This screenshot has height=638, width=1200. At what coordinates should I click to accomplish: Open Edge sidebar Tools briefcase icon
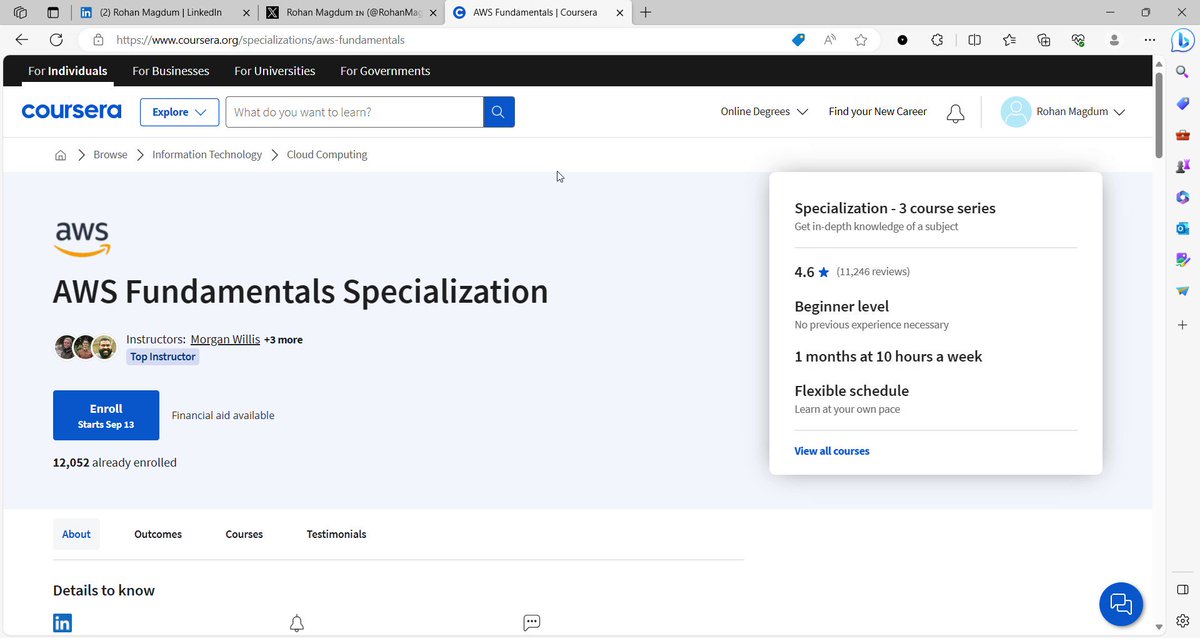pos(1182,135)
